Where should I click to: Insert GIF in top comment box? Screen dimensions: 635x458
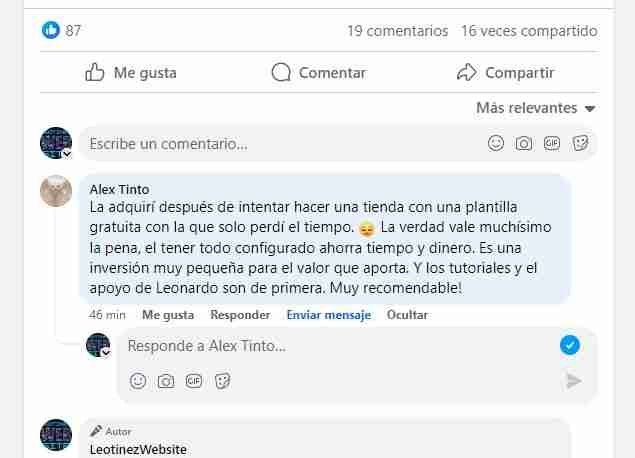tap(551, 144)
